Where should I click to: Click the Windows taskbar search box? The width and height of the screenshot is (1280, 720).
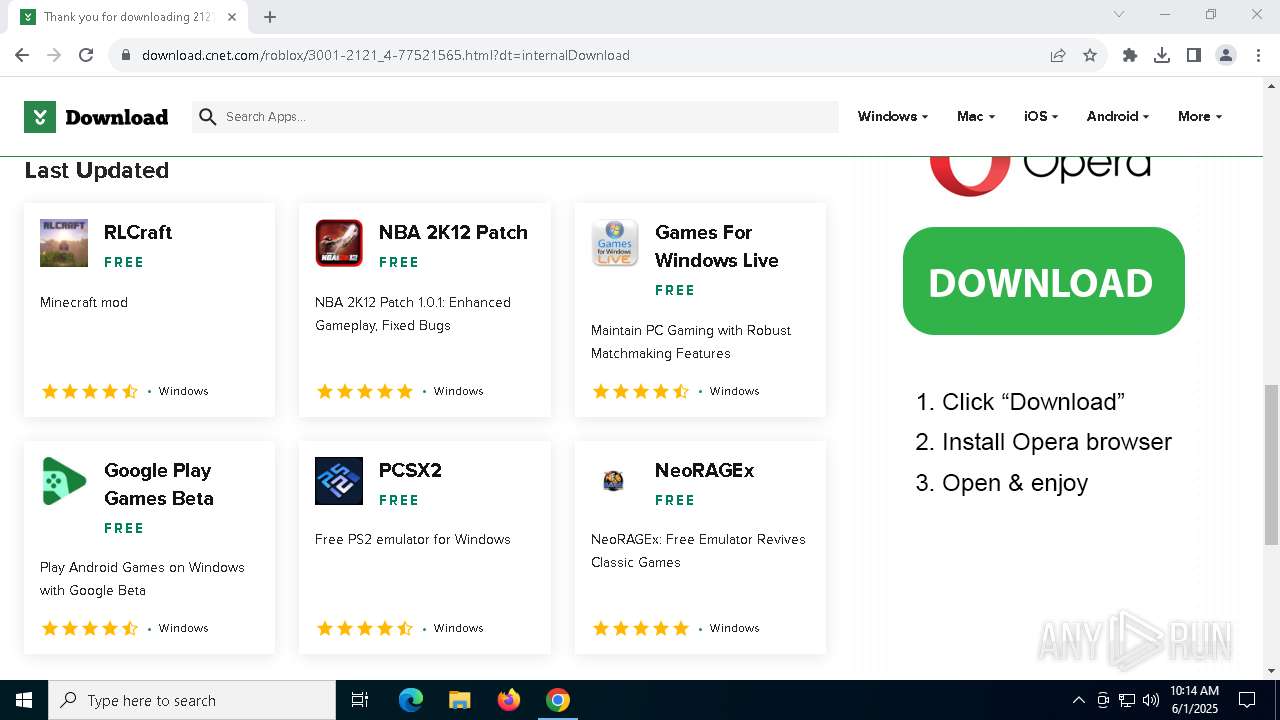tap(192, 700)
